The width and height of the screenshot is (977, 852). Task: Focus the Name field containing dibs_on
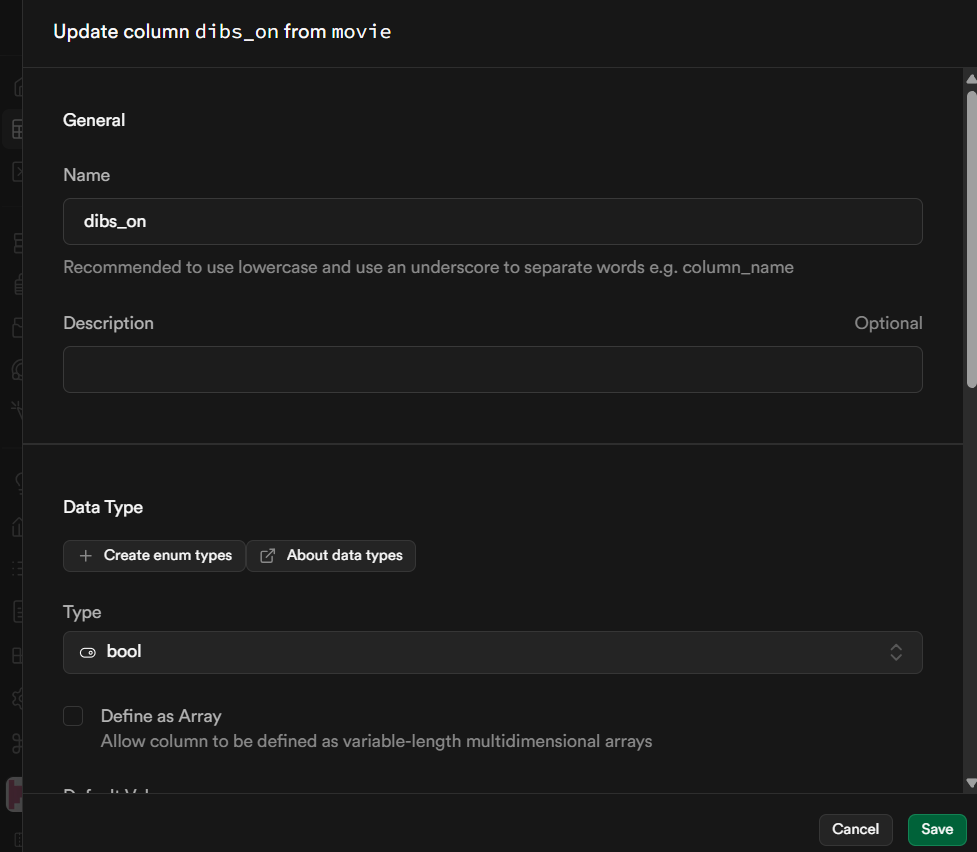click(492, 221)
